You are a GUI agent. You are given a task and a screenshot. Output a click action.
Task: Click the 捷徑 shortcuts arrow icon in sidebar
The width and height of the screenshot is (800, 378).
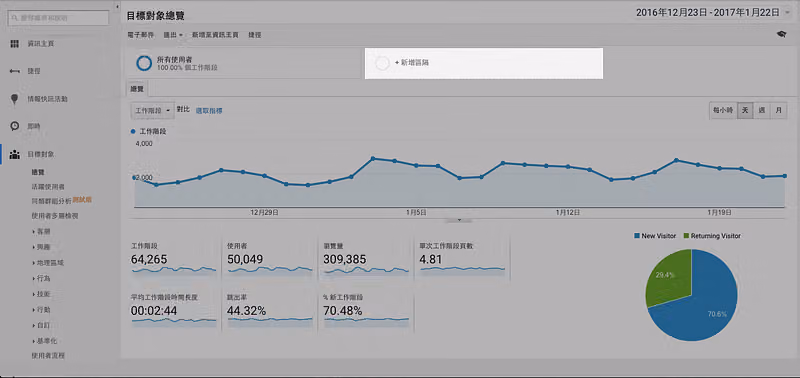pyautogui.click(x=14, y=71)
